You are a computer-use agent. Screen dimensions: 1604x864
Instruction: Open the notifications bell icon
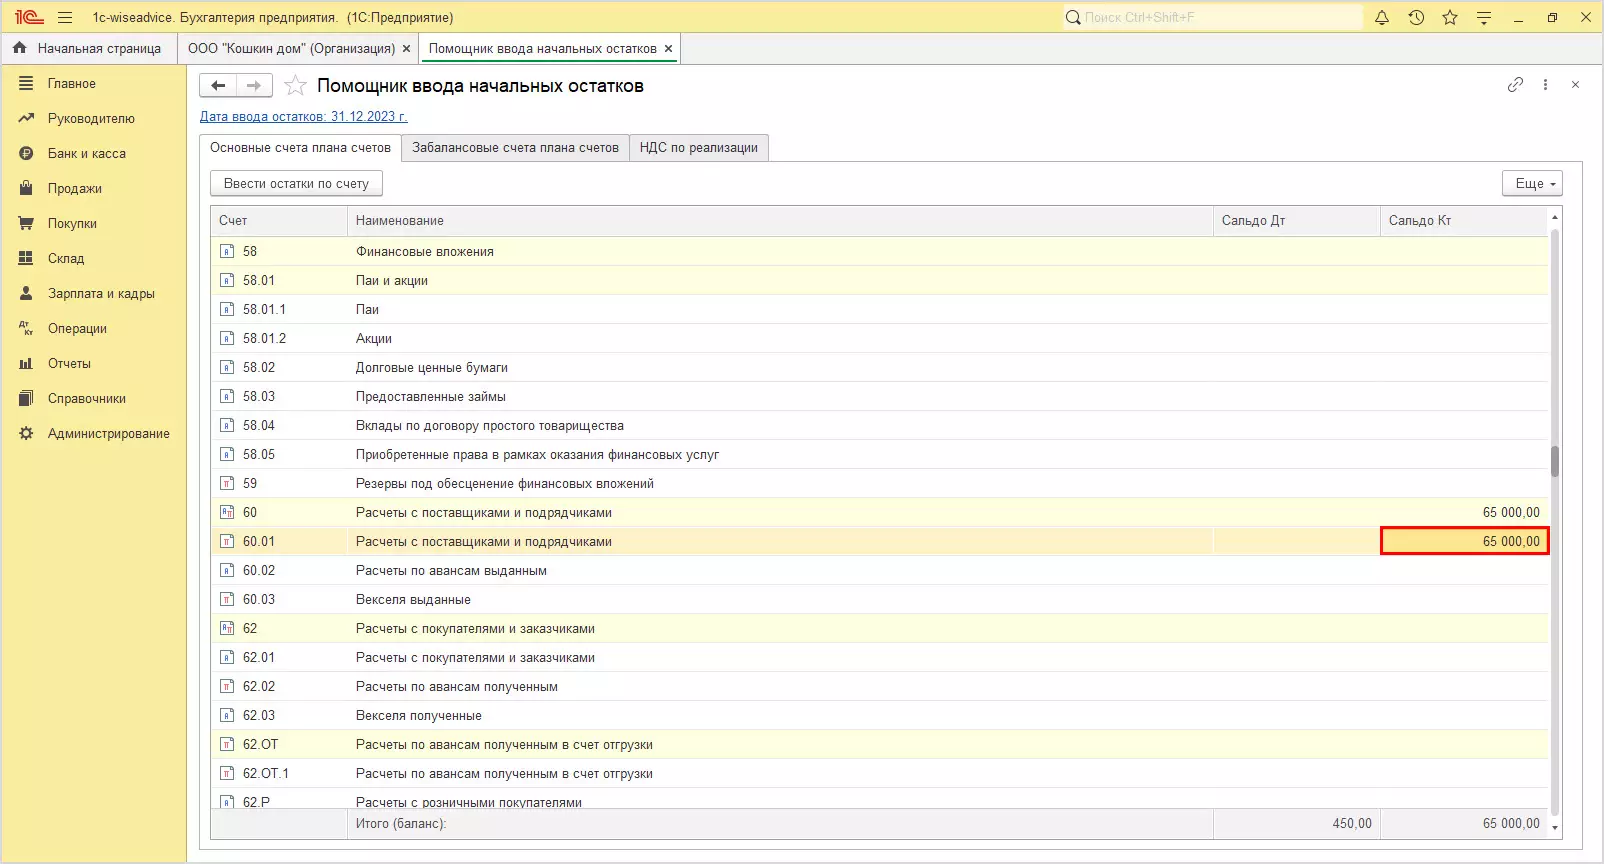click(1382, 17)
